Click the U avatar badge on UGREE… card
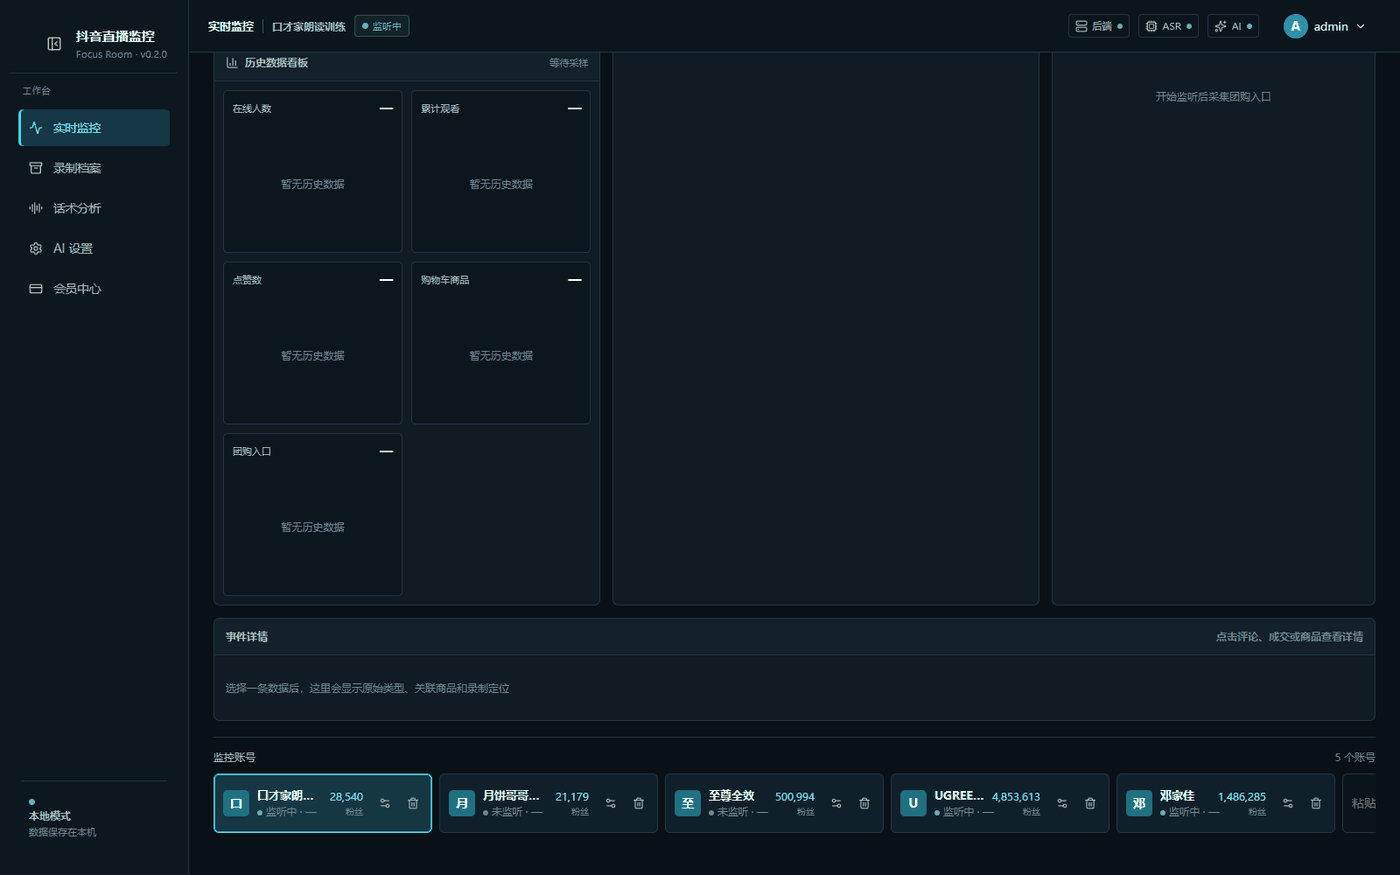This screenshot has height=875, width=1400. click(x=913, y=803)
